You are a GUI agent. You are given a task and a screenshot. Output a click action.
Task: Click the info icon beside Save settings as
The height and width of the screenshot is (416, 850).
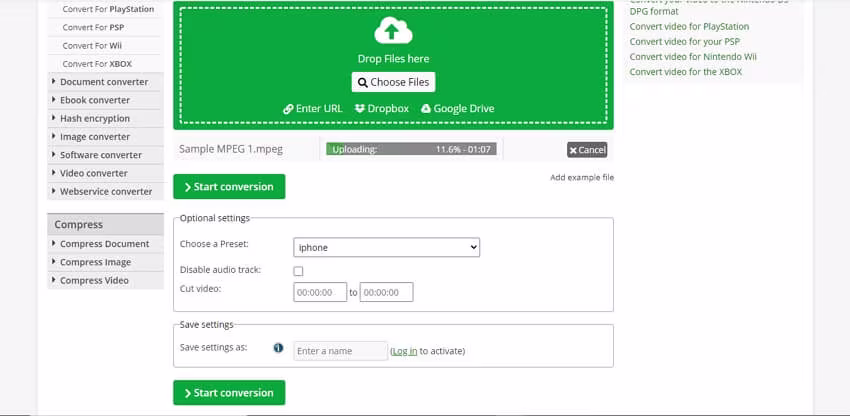tap(278, 348)
